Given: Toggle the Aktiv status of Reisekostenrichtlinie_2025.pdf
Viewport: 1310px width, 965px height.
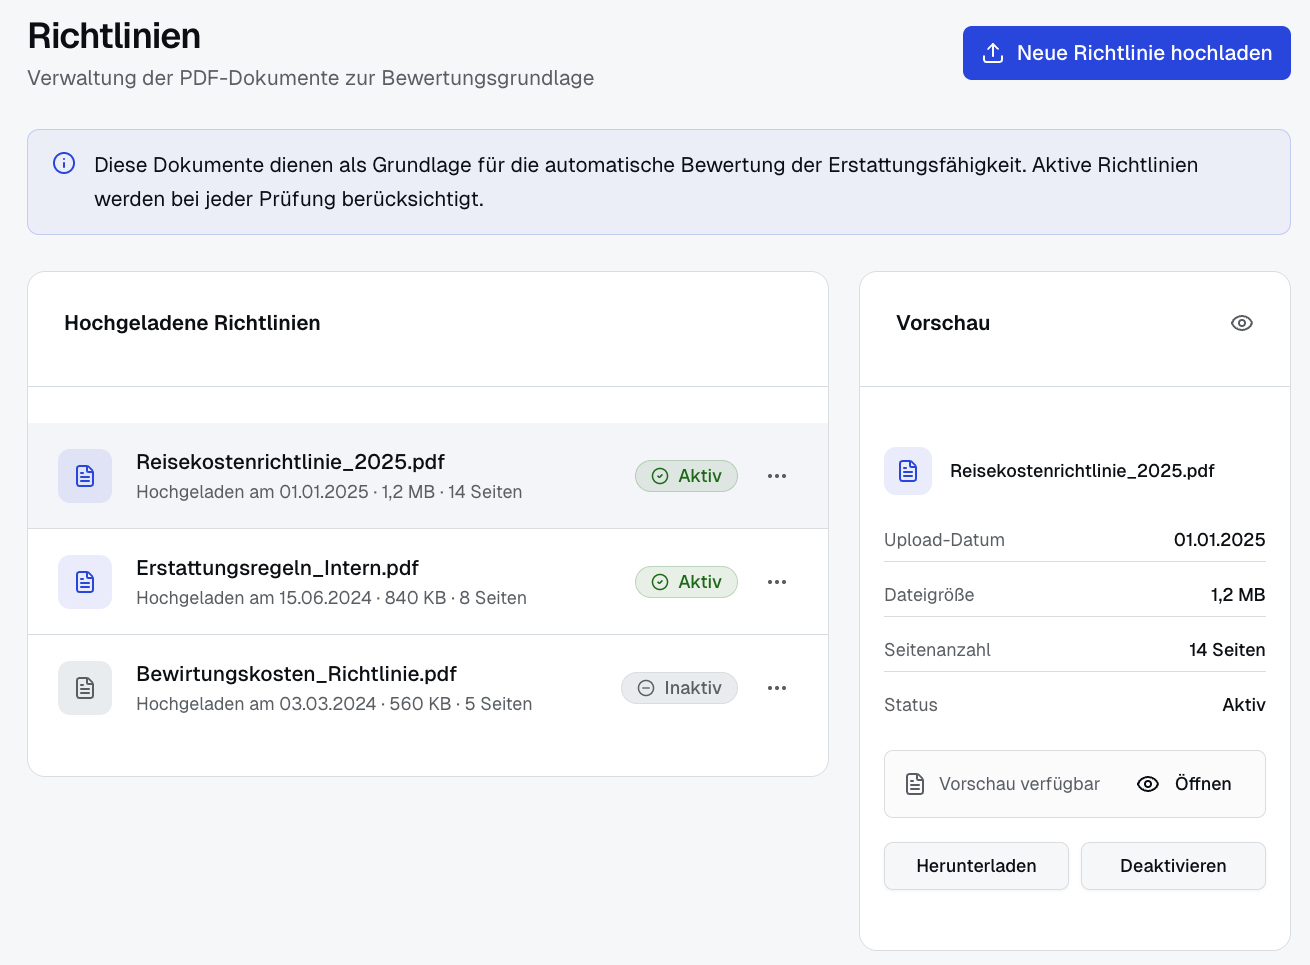Looking at the screenshot, I should 686,476.
